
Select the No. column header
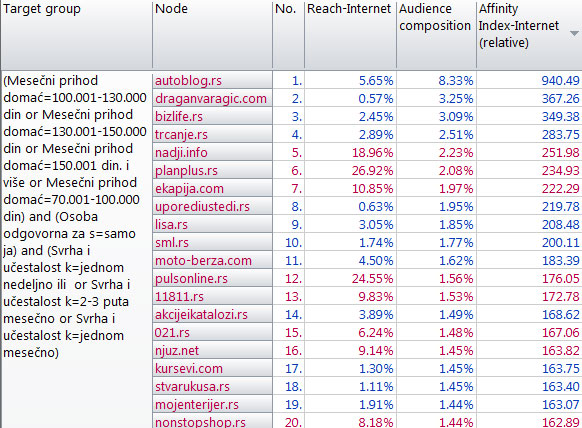[x=288, y=35]
